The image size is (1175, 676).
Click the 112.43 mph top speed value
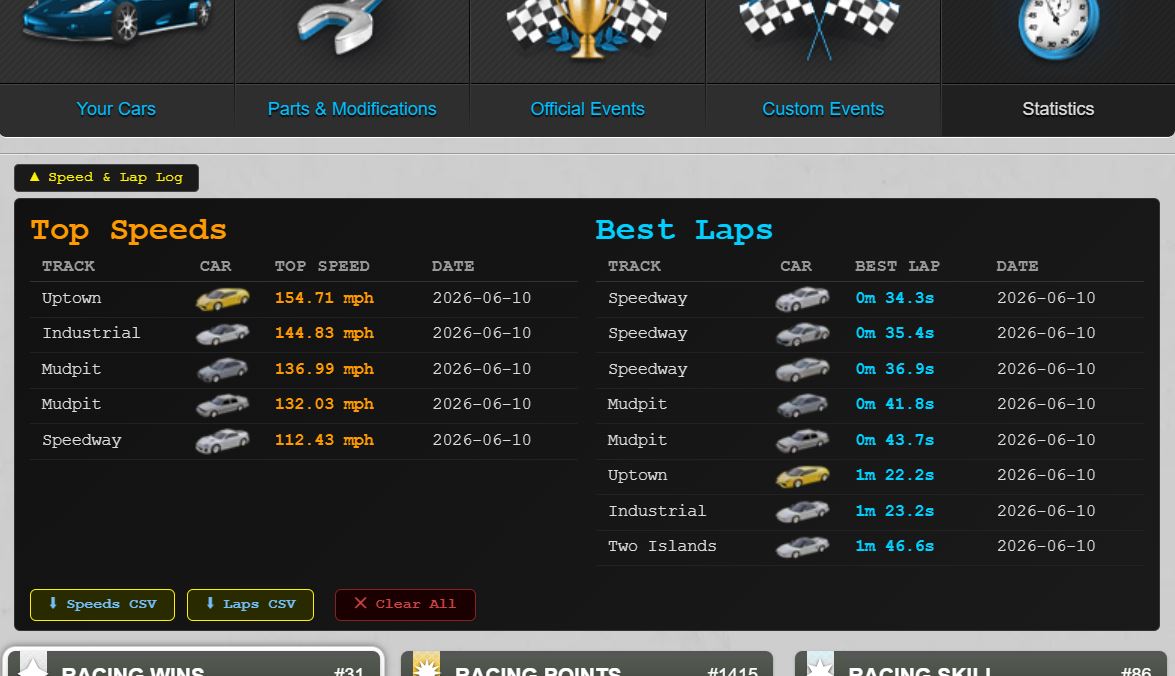point(324,441)
